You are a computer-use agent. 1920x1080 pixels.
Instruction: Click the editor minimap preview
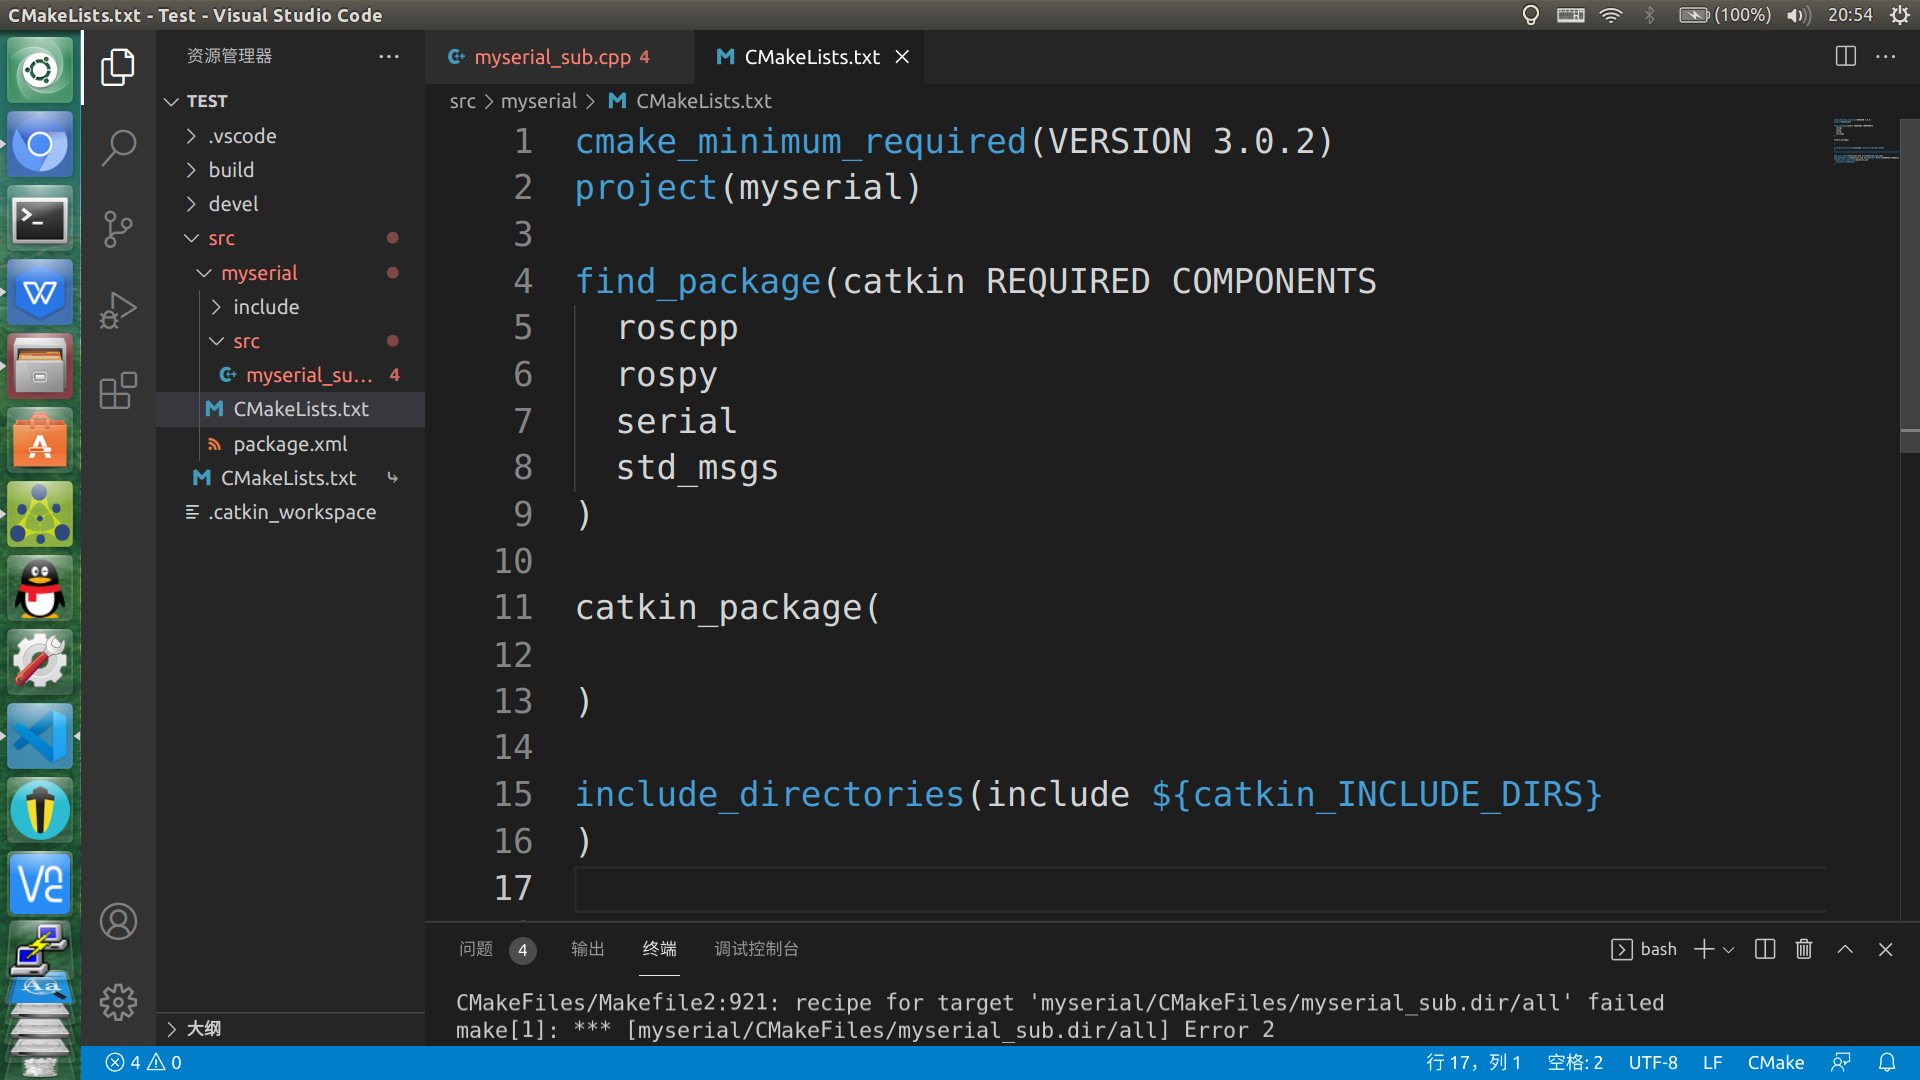[x=1864, y=140]
